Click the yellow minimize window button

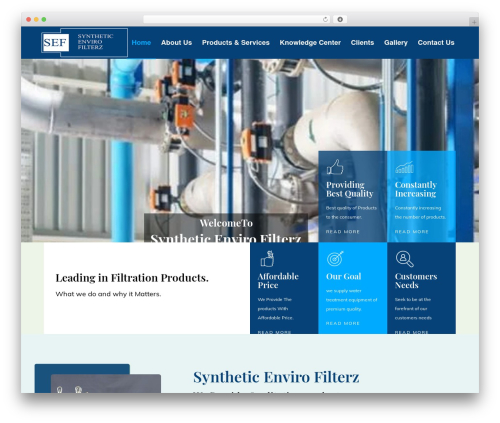coord(36,19)
